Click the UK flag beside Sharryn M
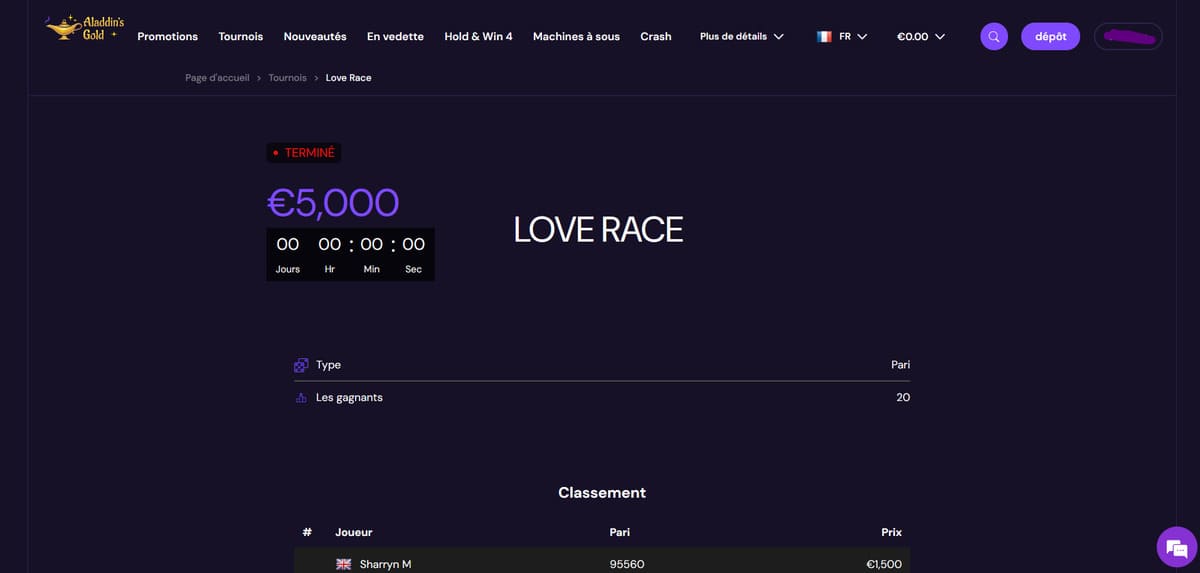1200x573 pixels. (x=343, y=564)
